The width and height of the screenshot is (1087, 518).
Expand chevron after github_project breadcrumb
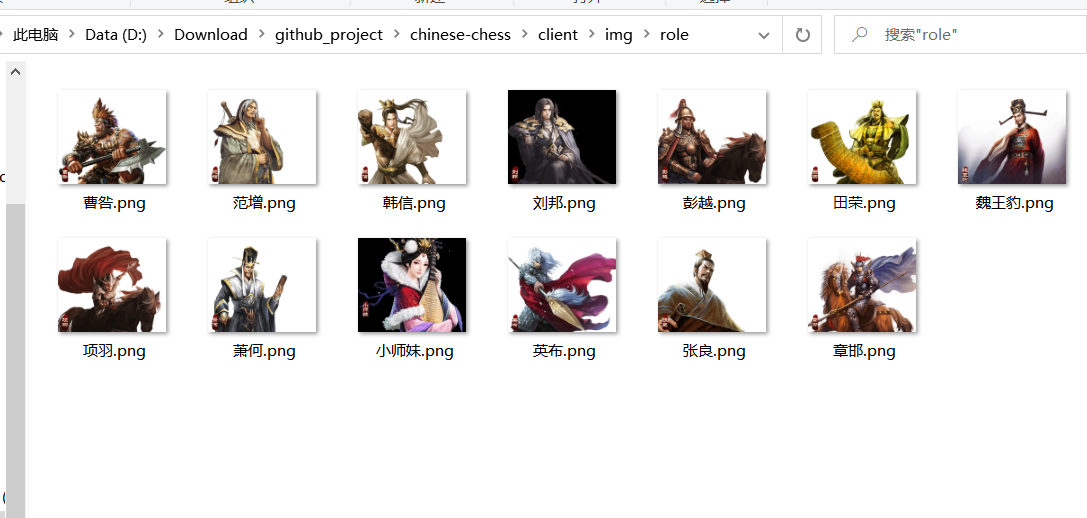[397, 35]
